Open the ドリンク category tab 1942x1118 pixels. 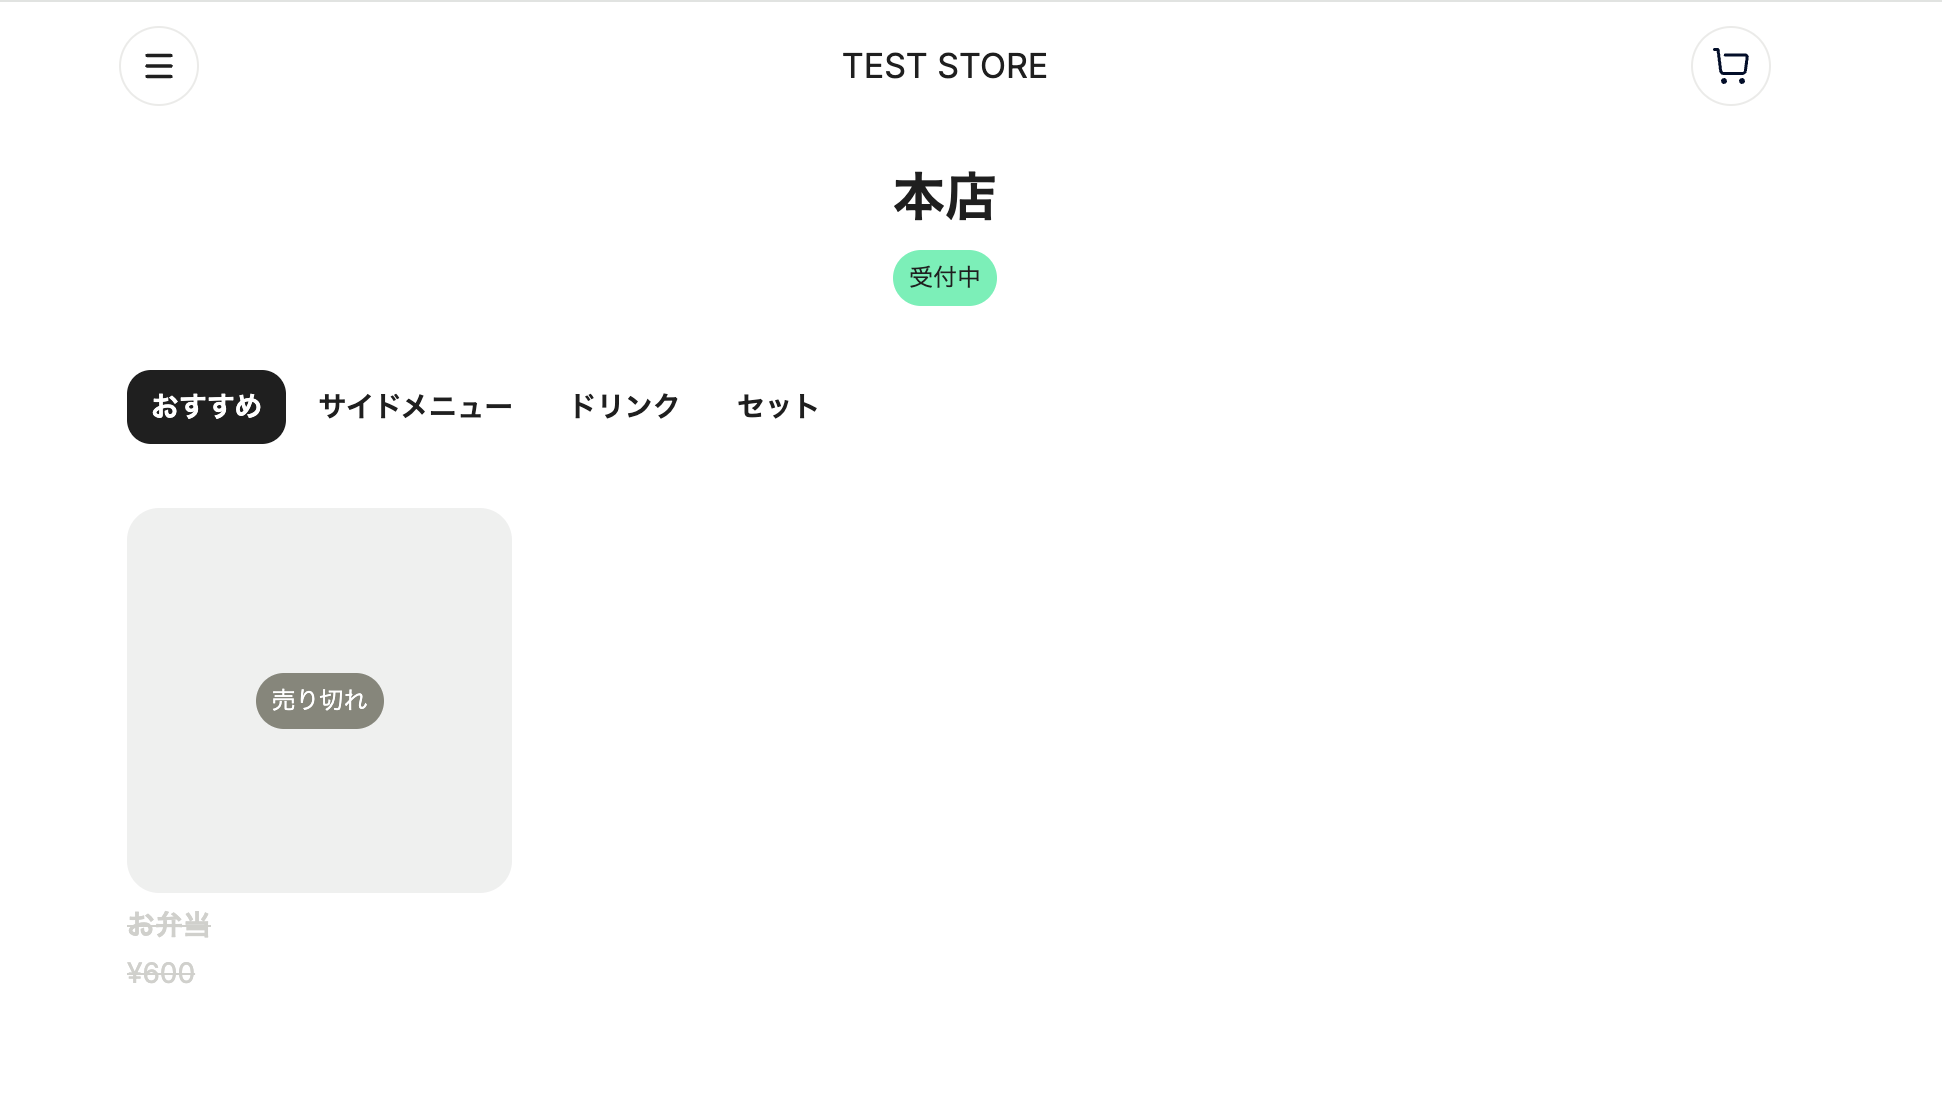pyautogui.click(x=624, y=406)
